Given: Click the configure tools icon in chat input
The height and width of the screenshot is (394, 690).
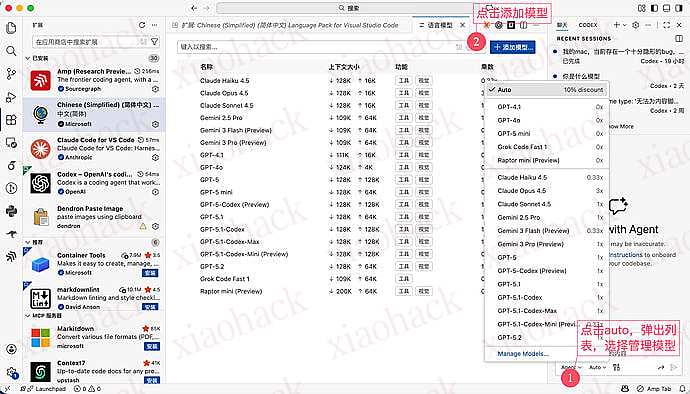Looking at the screenshot, I should [x=617, y=367].
